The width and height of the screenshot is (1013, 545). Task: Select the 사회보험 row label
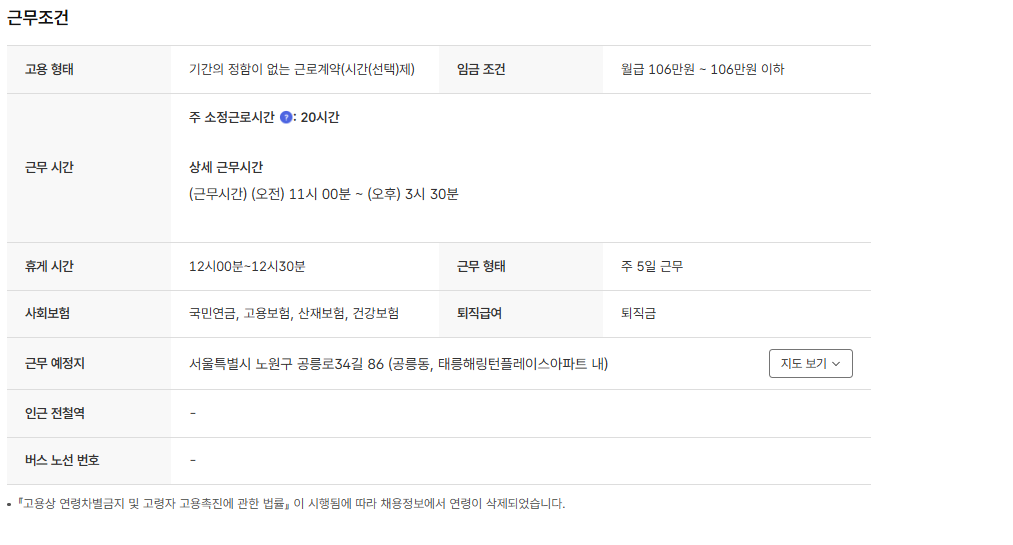[x=47, y=314]
